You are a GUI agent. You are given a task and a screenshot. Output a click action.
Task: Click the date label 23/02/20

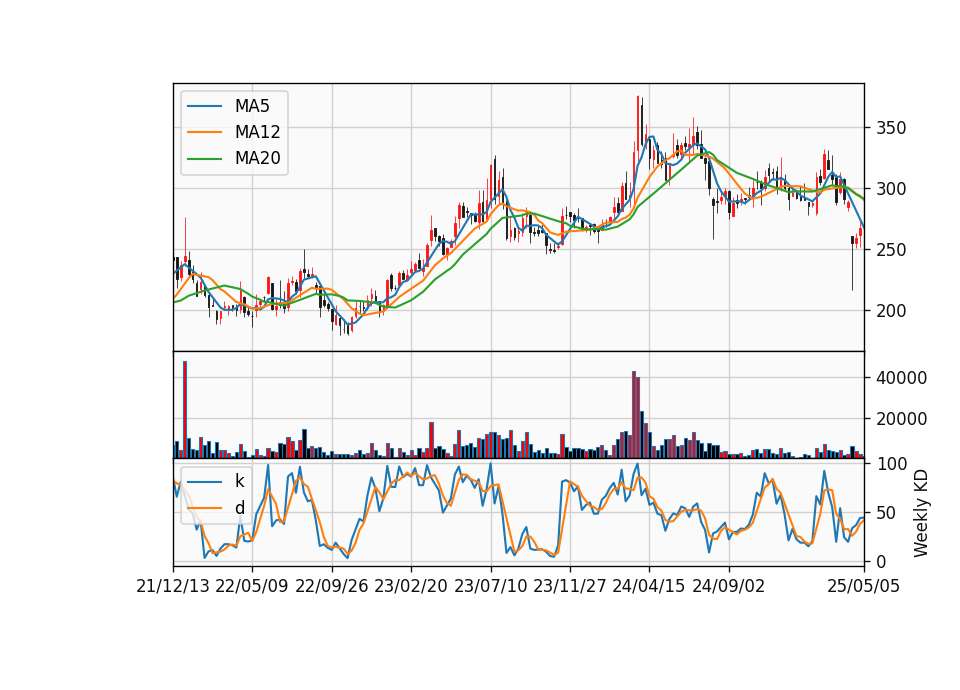[411, 586]
